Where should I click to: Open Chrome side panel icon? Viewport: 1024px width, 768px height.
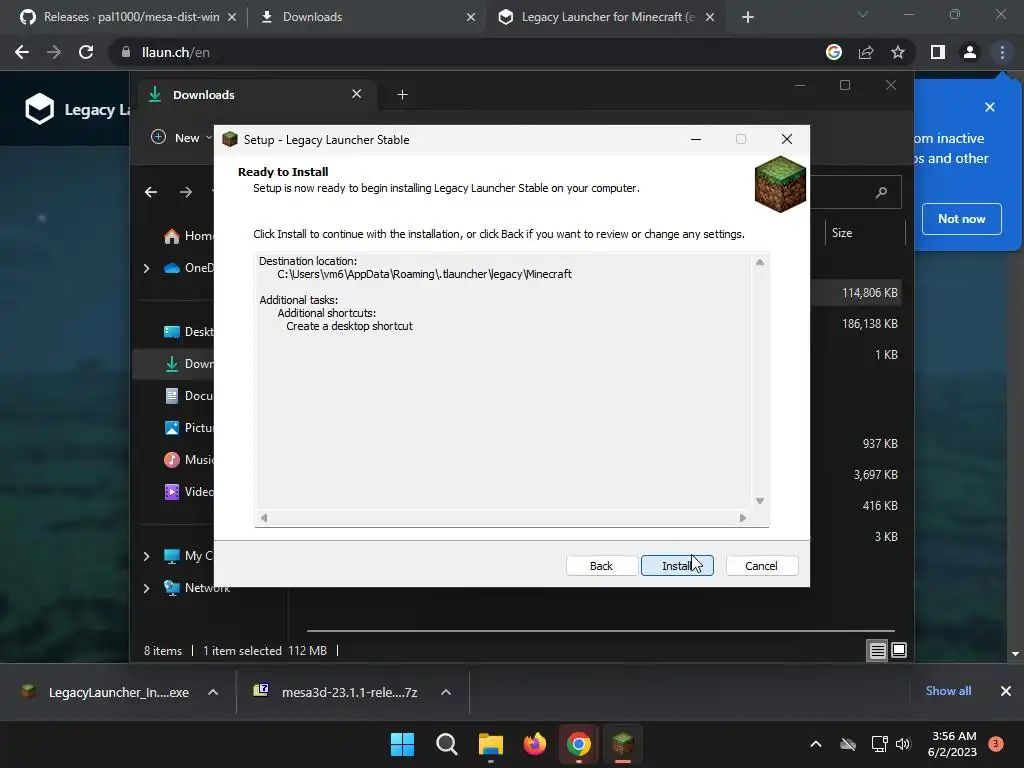coord(938,52)
